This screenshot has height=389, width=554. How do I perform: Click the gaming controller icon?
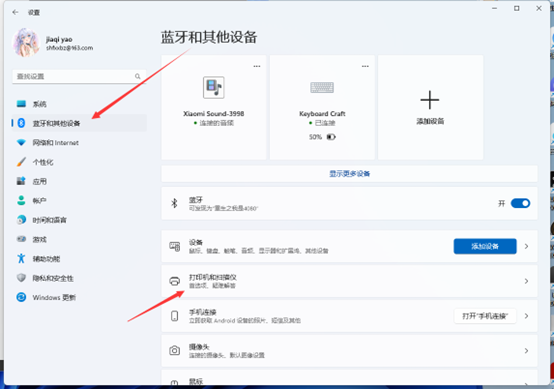coord(21,239)
